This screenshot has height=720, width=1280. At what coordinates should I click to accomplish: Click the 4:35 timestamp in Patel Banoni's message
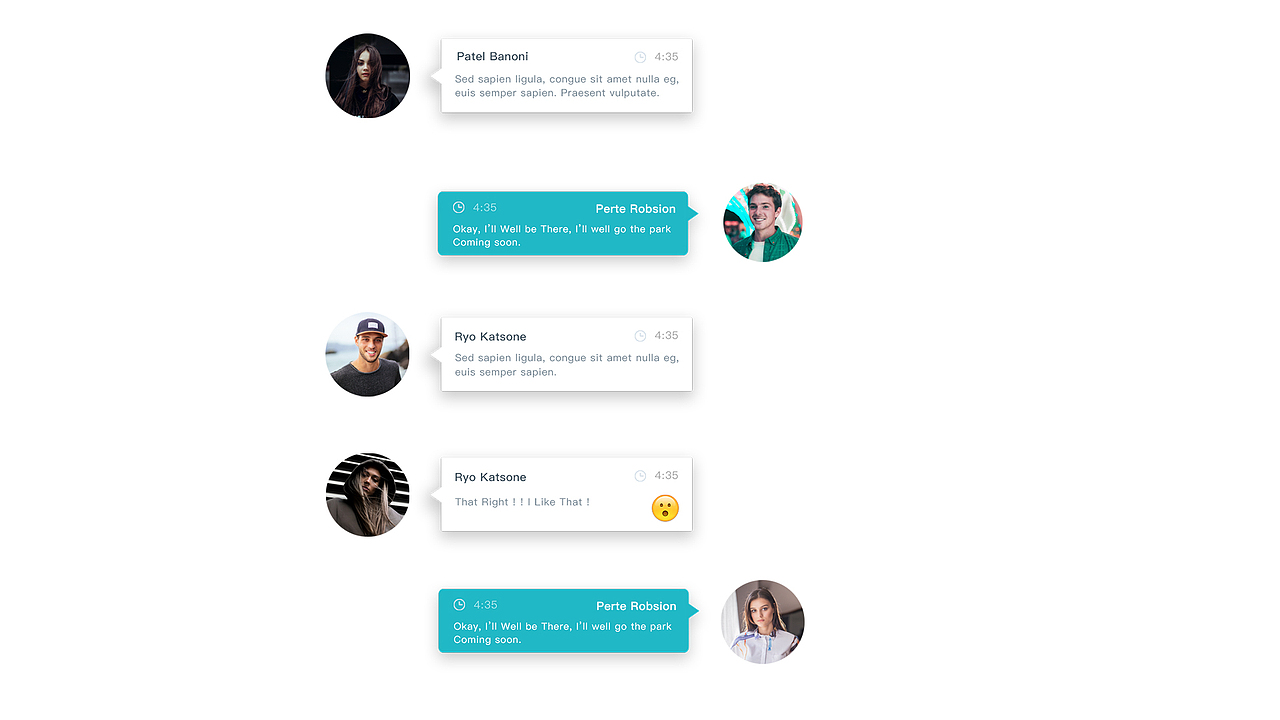666,57
